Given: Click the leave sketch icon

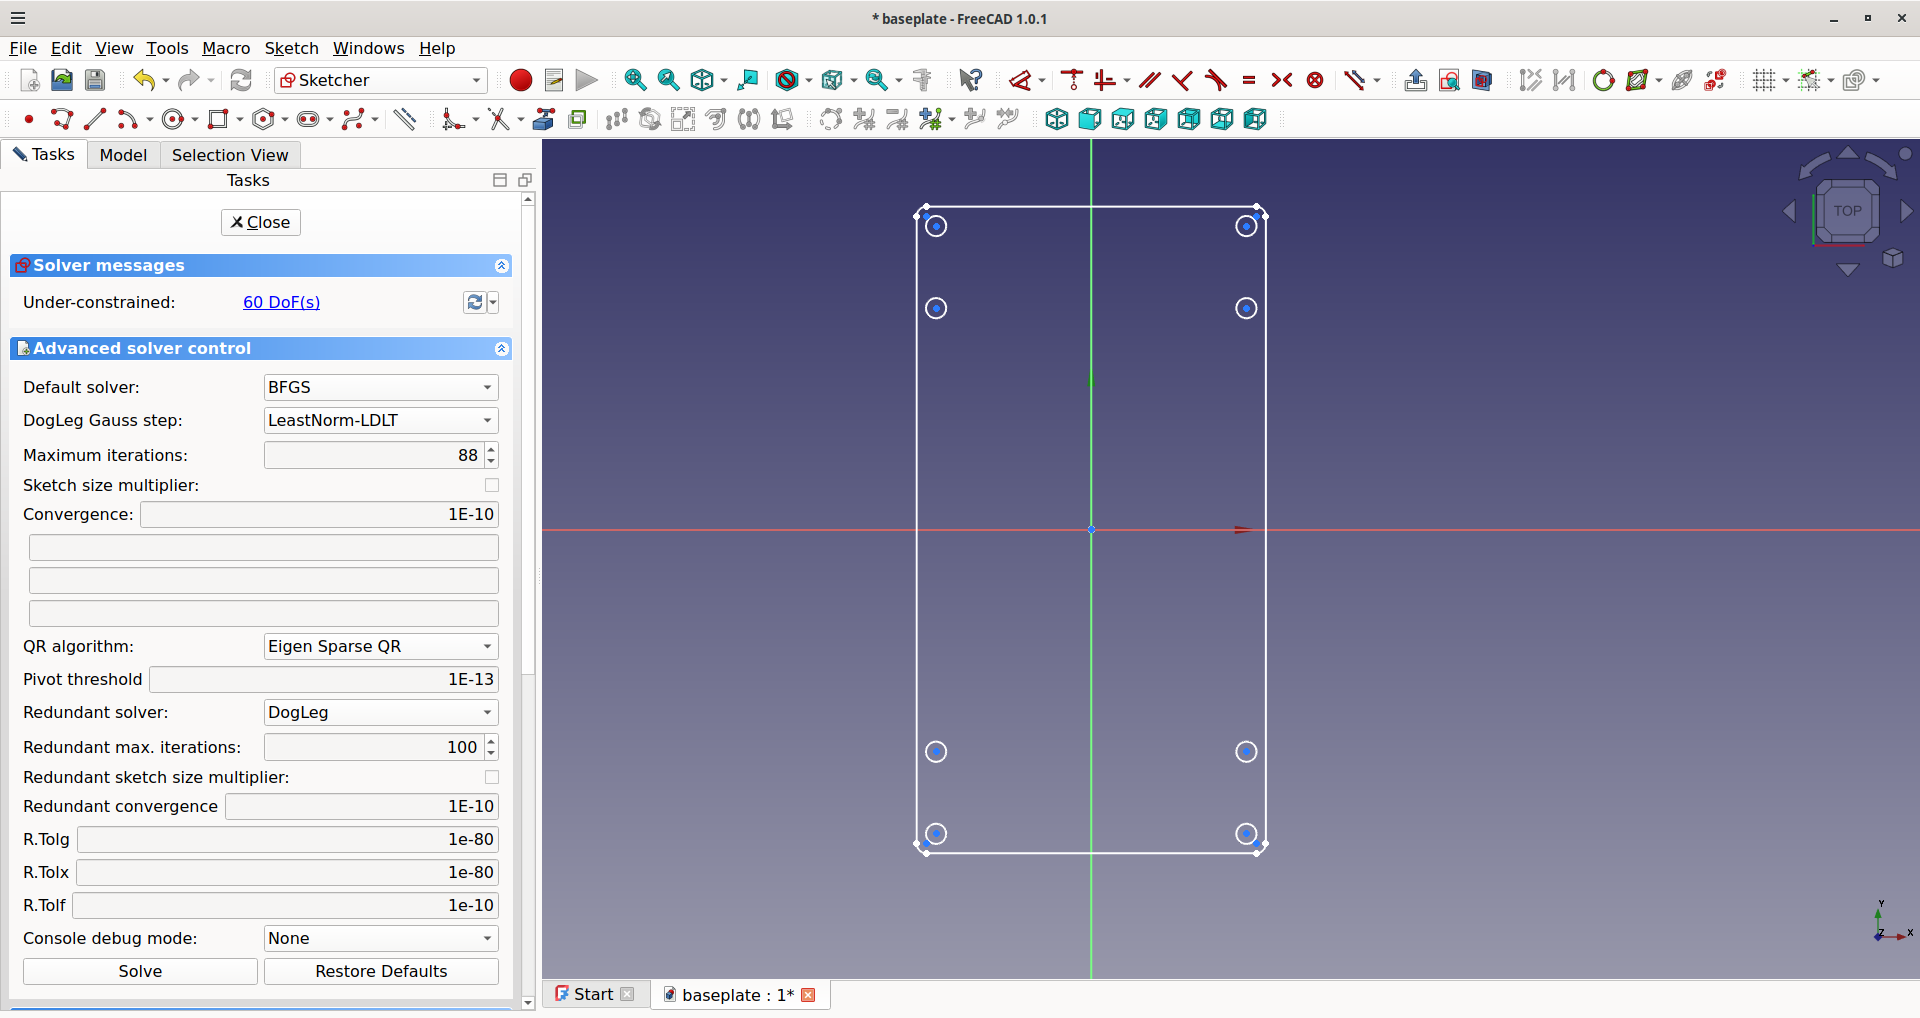Looking at the screenshot, I should click(x=1415, y=81).
